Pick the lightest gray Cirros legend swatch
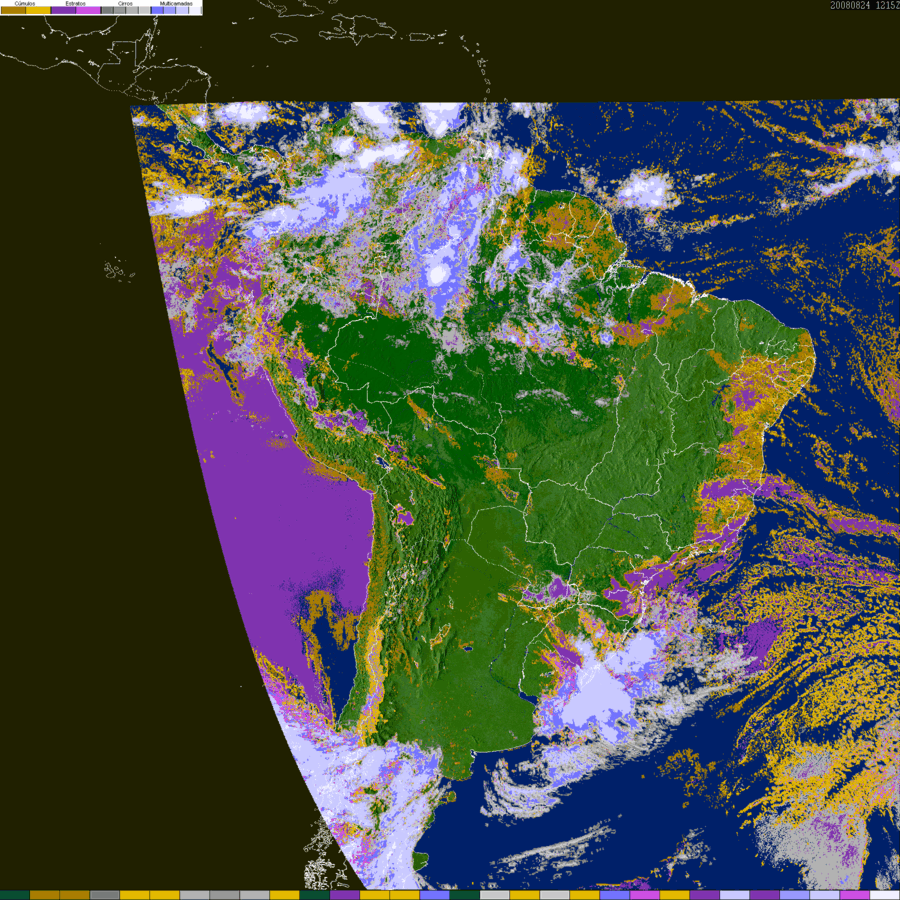The height and width of the screenshot is (900, 900). 144,10
